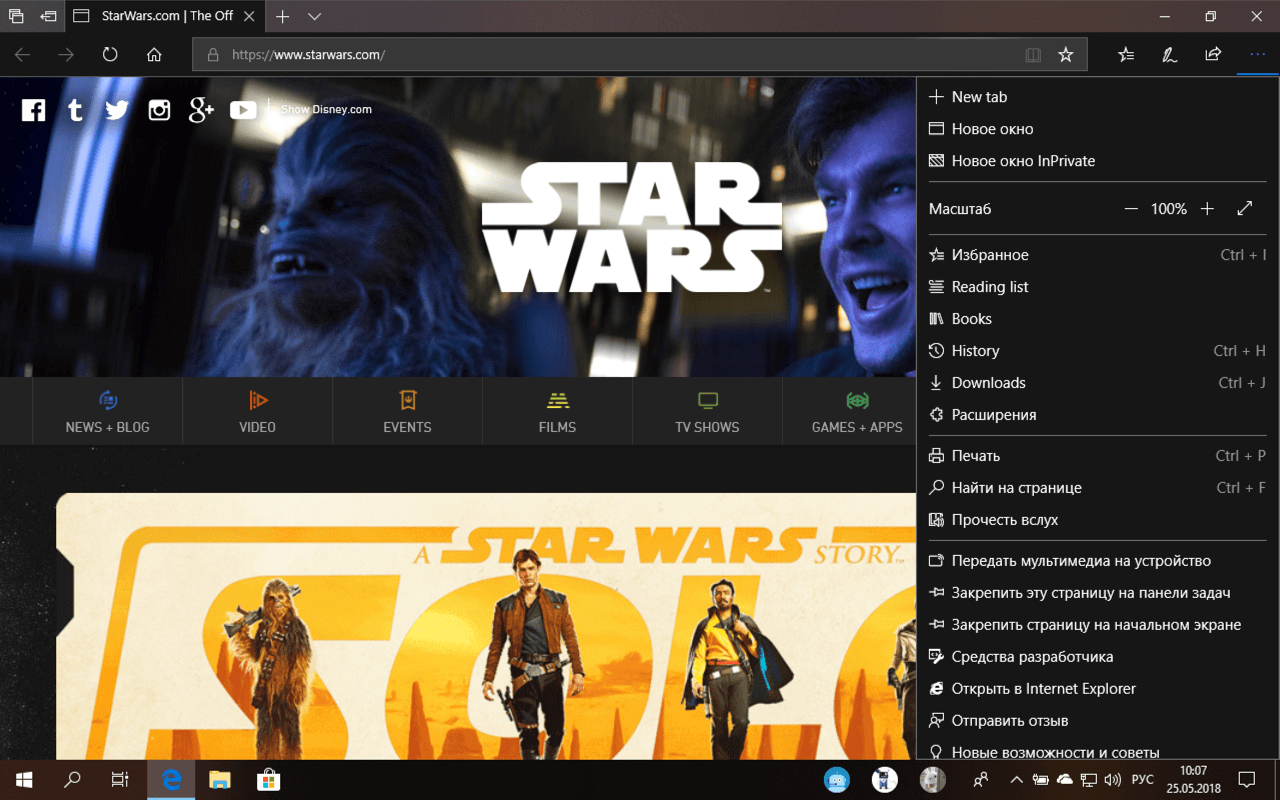
Task: Enter full screen from the zoom row
Action: 1244,209
